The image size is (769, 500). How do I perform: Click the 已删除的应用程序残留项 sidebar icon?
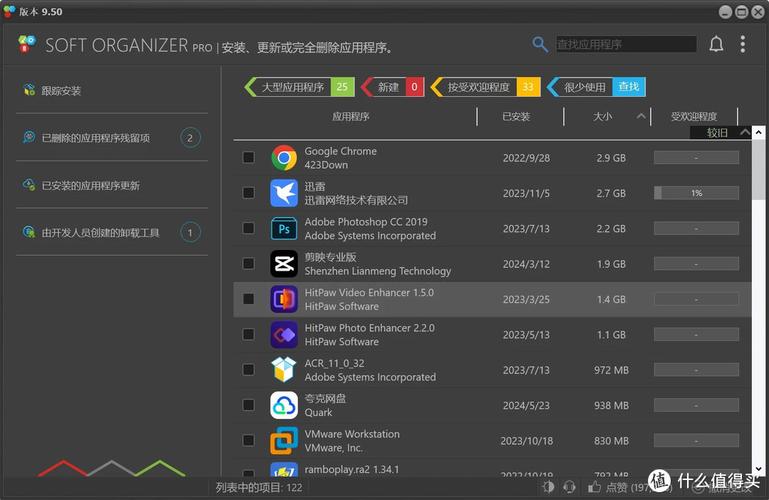tap(29, 137)
